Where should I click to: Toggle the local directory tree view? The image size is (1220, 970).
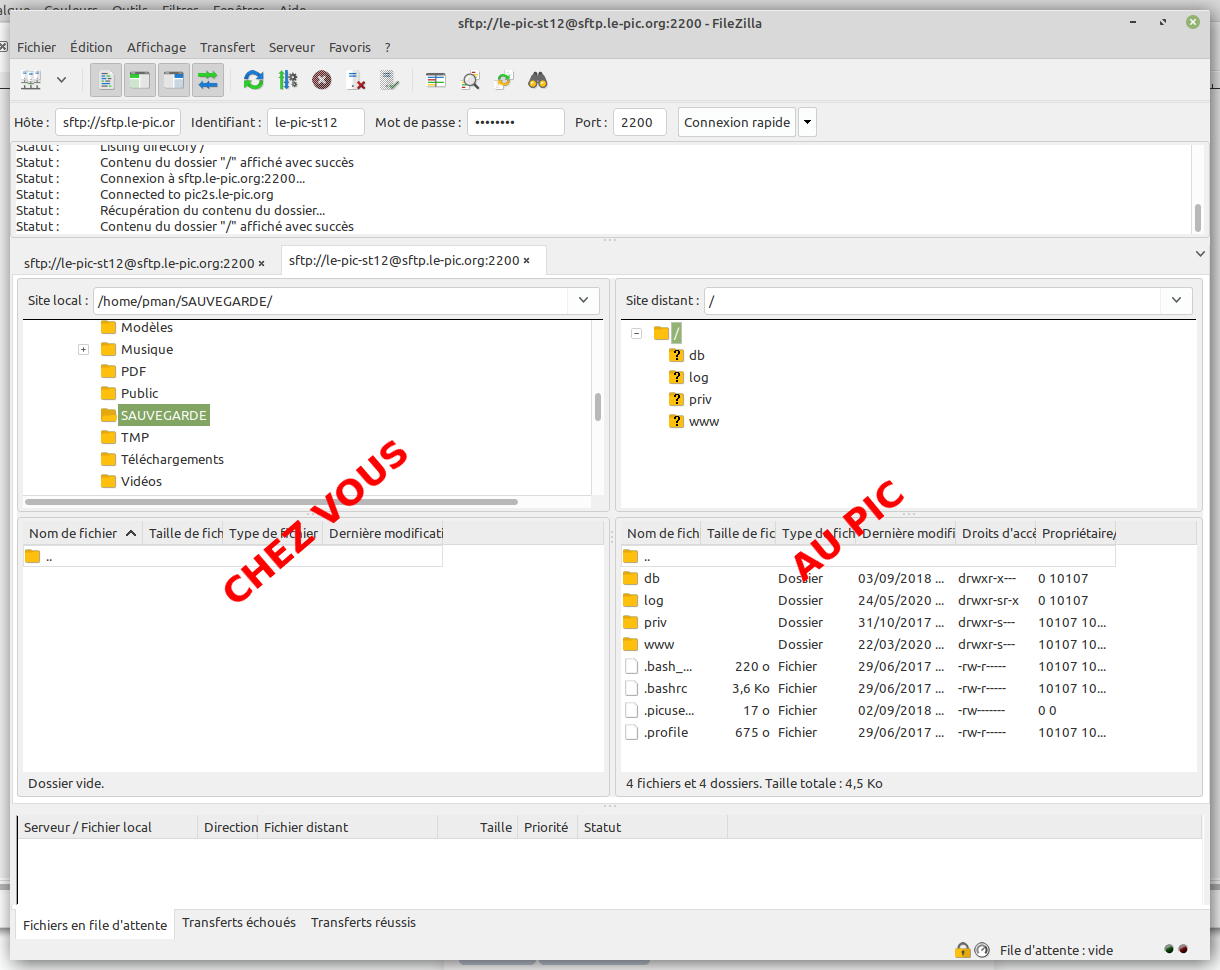pyautogui.click(x=140, y=80)
